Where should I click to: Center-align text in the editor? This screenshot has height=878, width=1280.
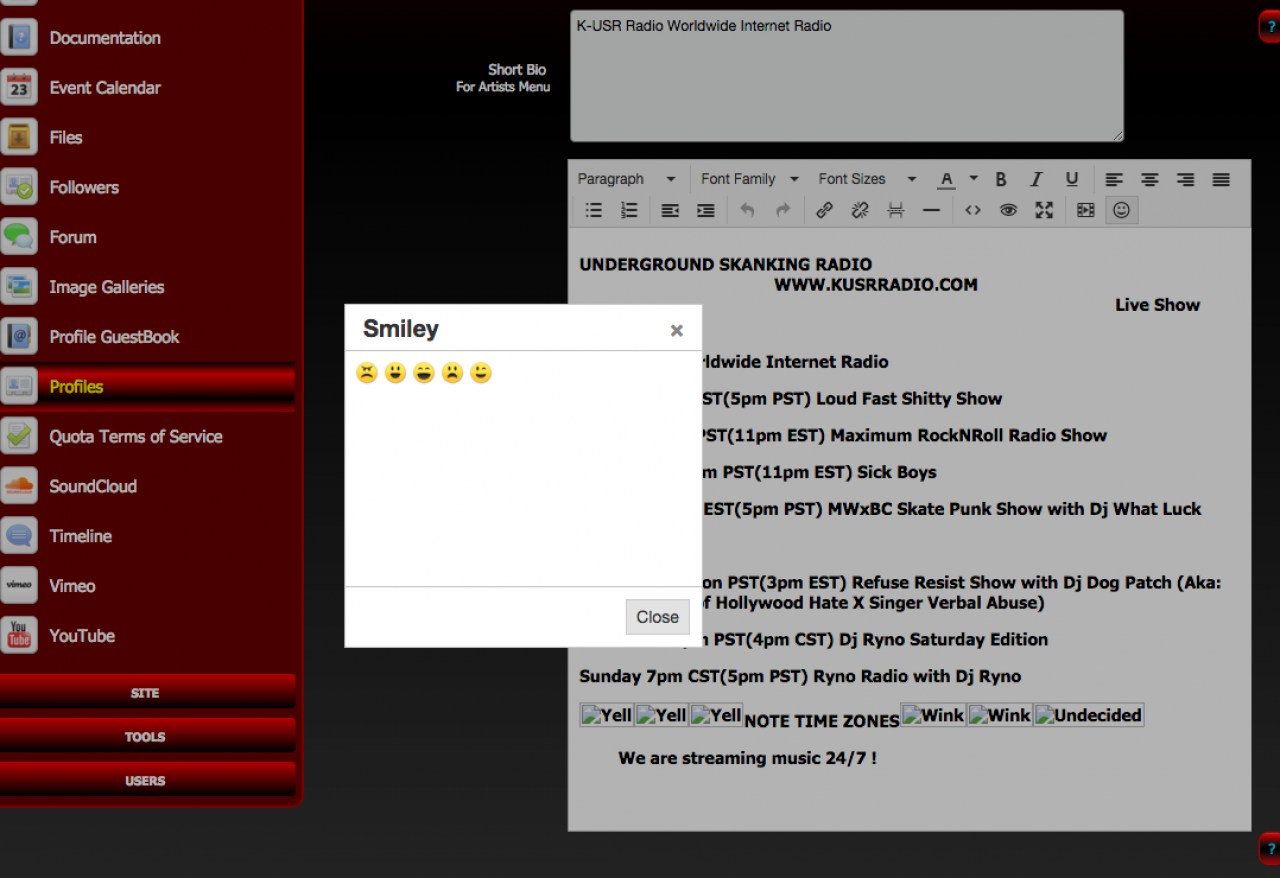pyautogui.click(x=1150, y=179)
